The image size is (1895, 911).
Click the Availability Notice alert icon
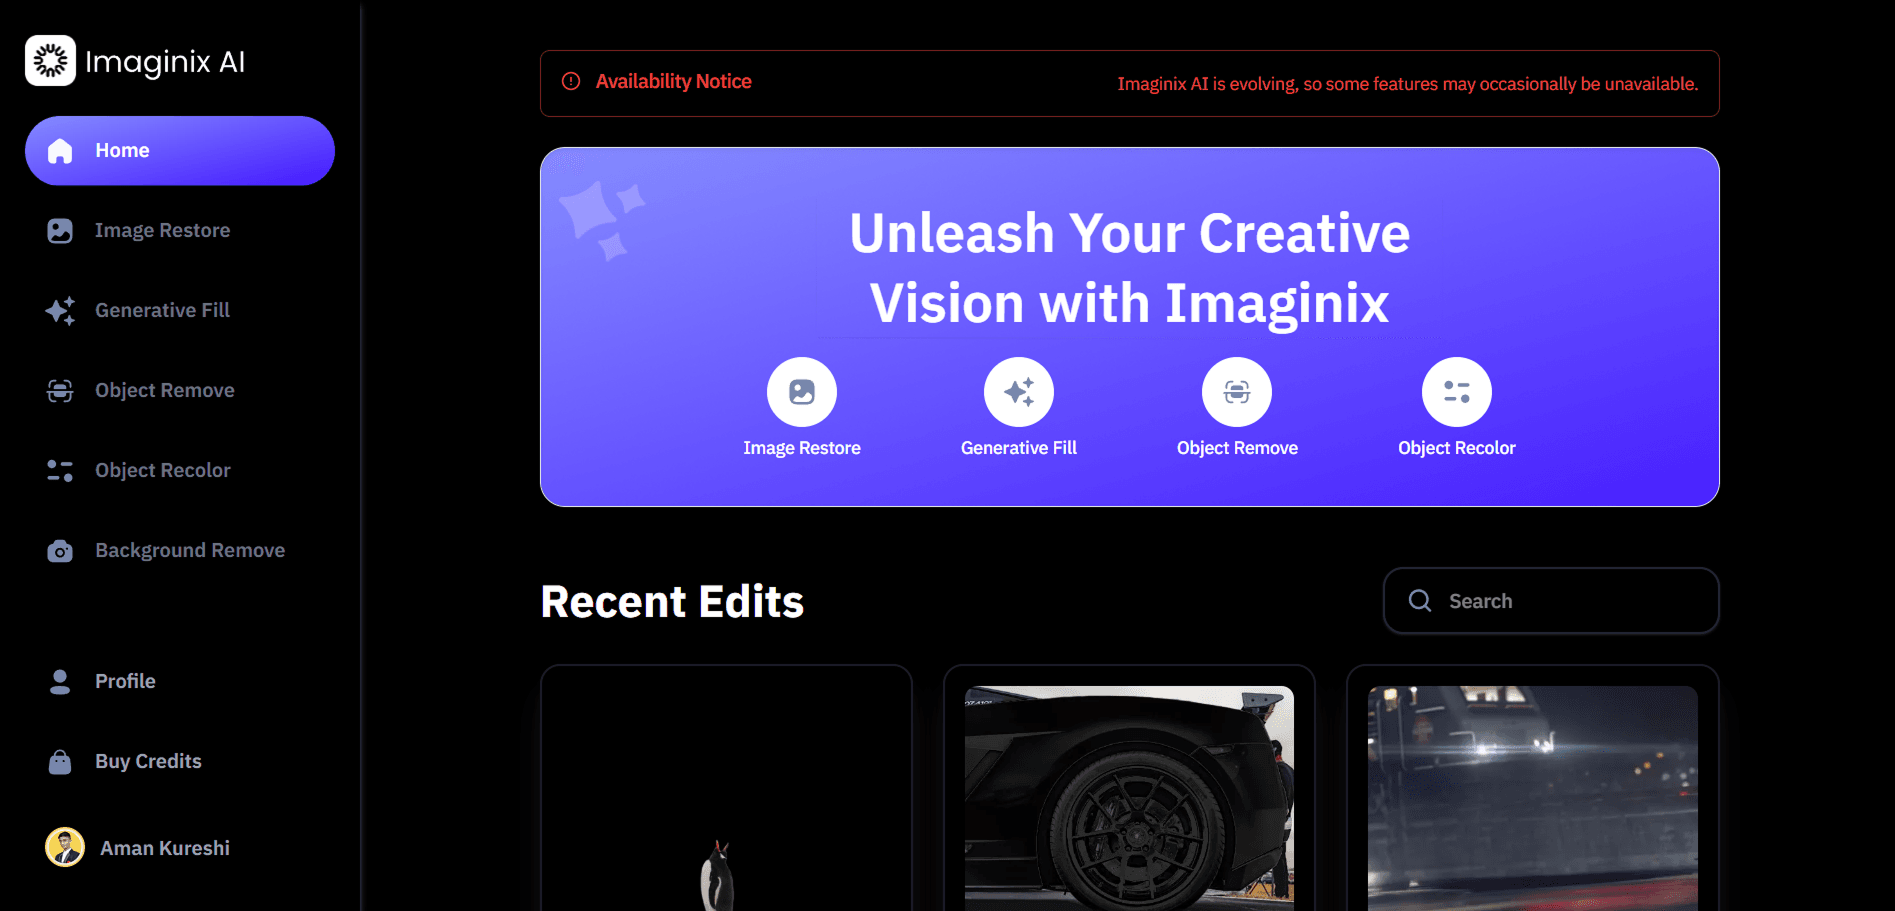point(571,81)
